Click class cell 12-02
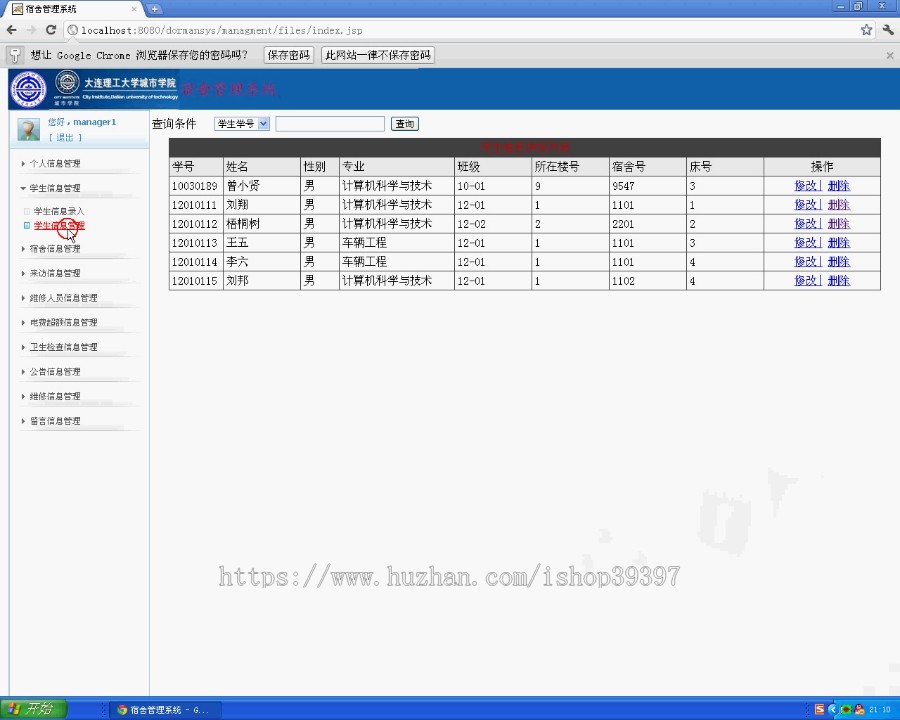This screenshot has width=900, height=720. [492, 224]
